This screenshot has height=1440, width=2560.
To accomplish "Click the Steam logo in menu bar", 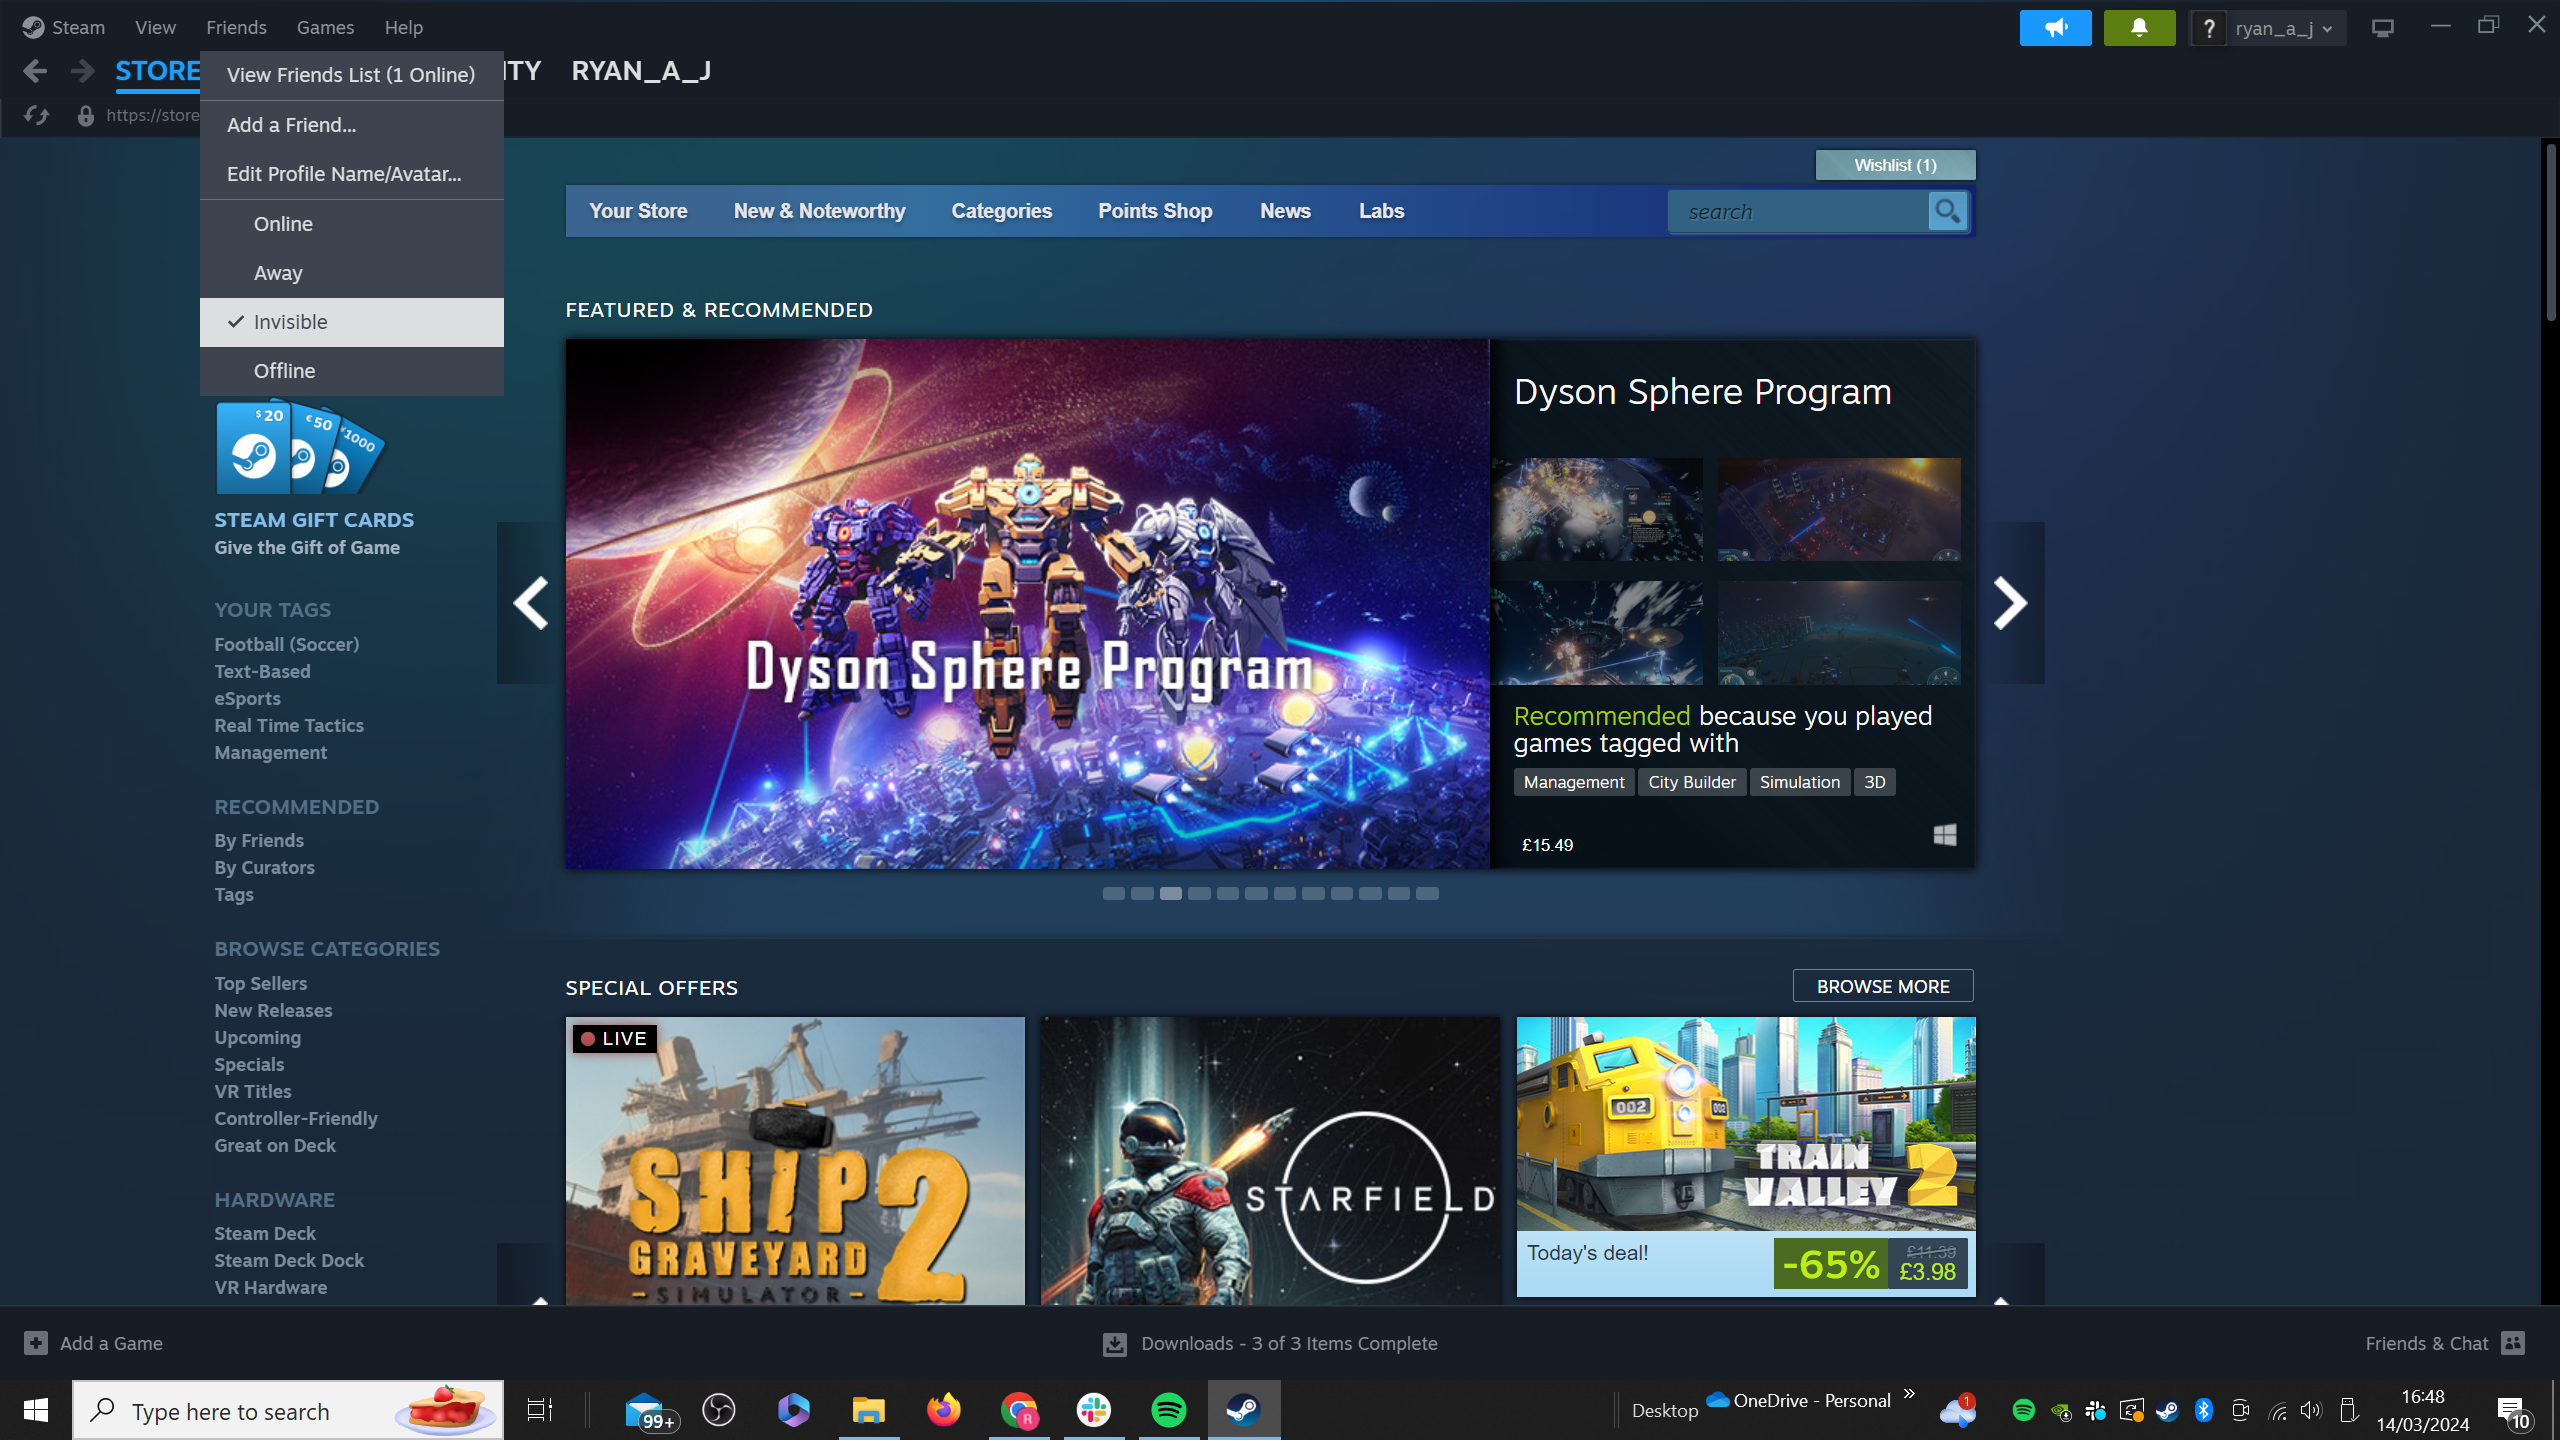I will point(33,27).
